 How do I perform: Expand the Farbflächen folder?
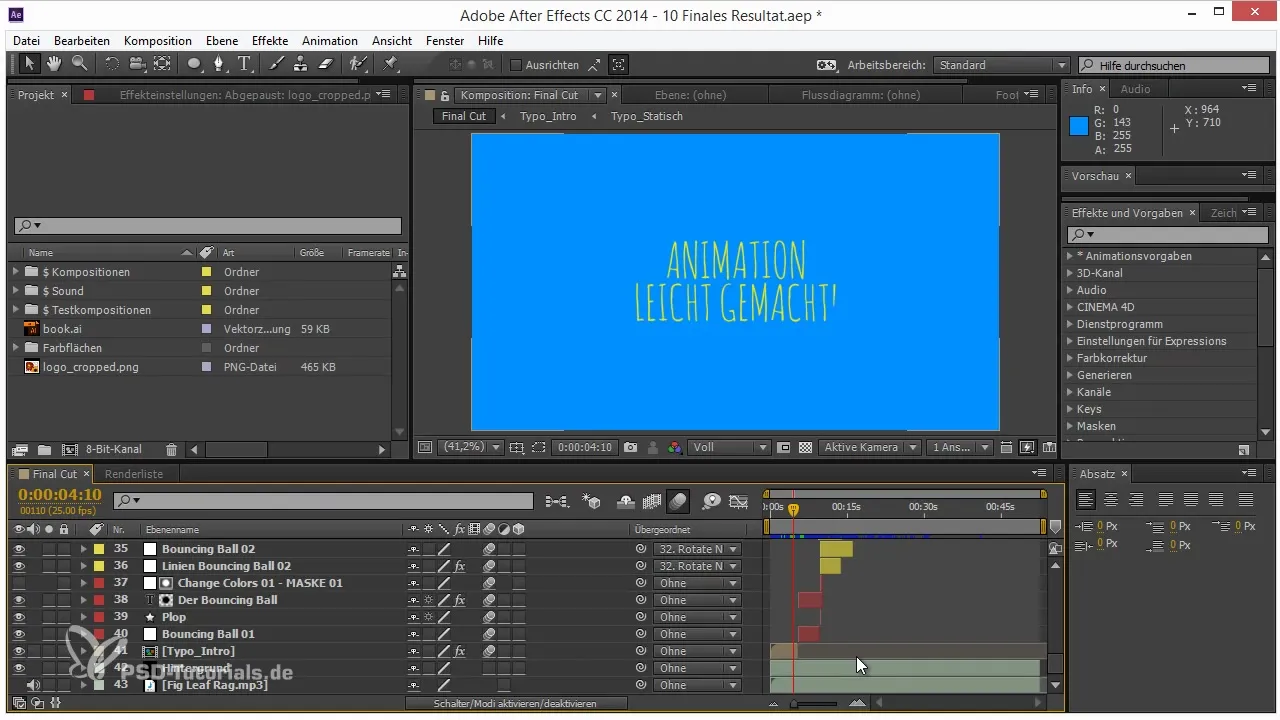pyautogui.click(x=15, y=348)
